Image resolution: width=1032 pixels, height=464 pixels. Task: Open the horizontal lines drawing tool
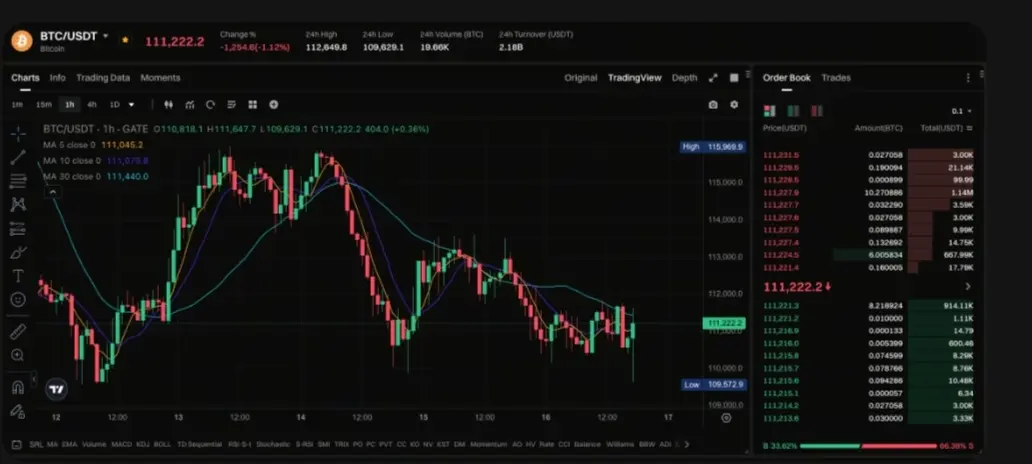click(x=18, y=181)
